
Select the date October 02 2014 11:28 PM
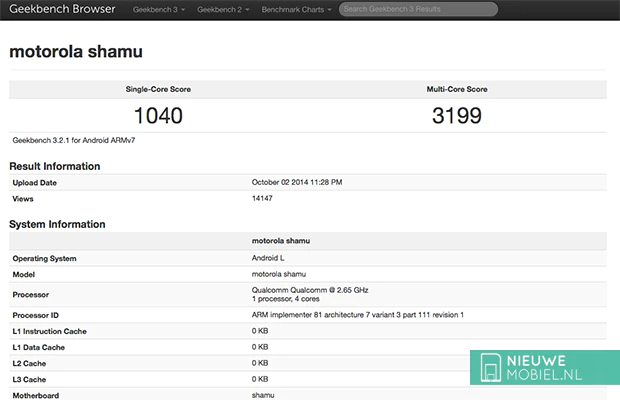297,182
